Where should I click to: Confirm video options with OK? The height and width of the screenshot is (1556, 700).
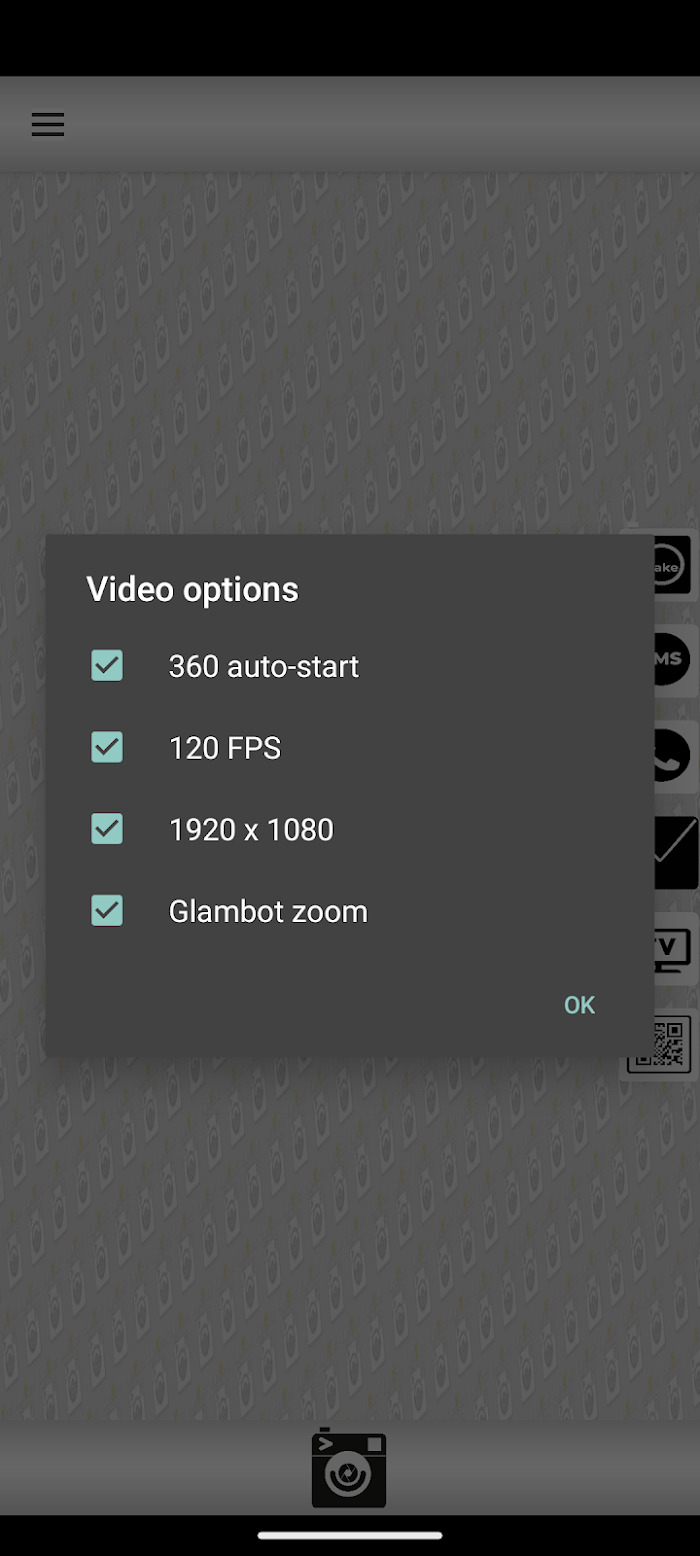pos(579,1005)
